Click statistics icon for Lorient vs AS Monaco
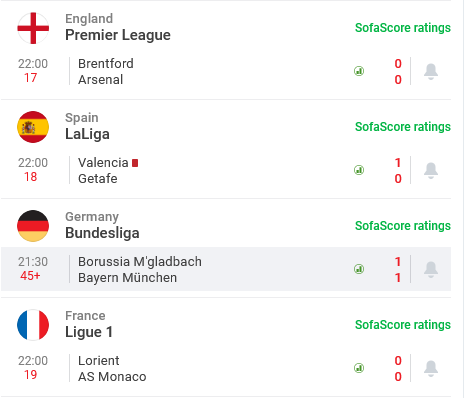465x398 pixels. point(359,368)
